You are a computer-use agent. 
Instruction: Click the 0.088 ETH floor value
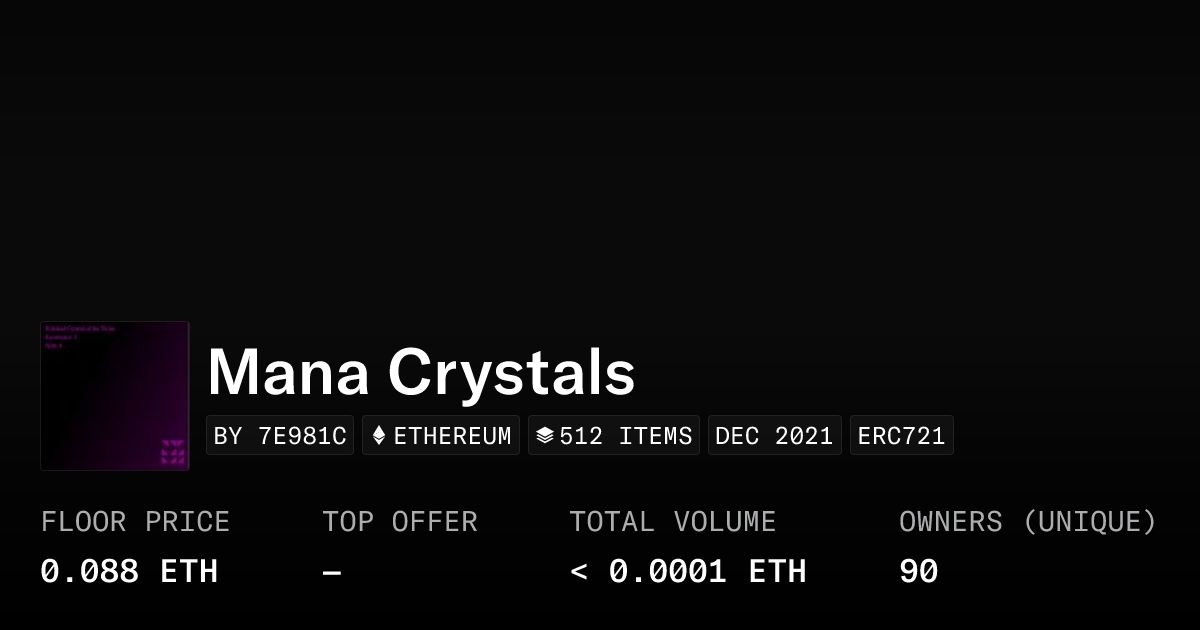129,571
